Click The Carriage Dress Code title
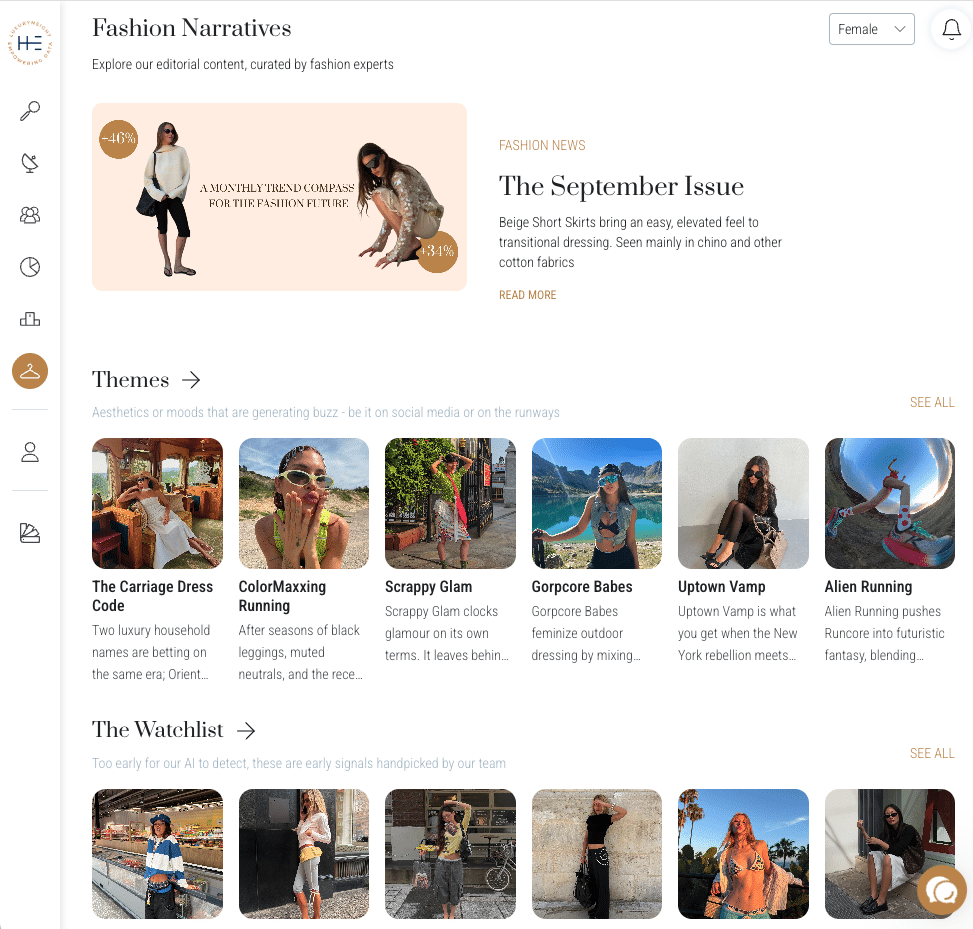Image resolution: width=973 pixels, height=929 pixels. (153, 596)
